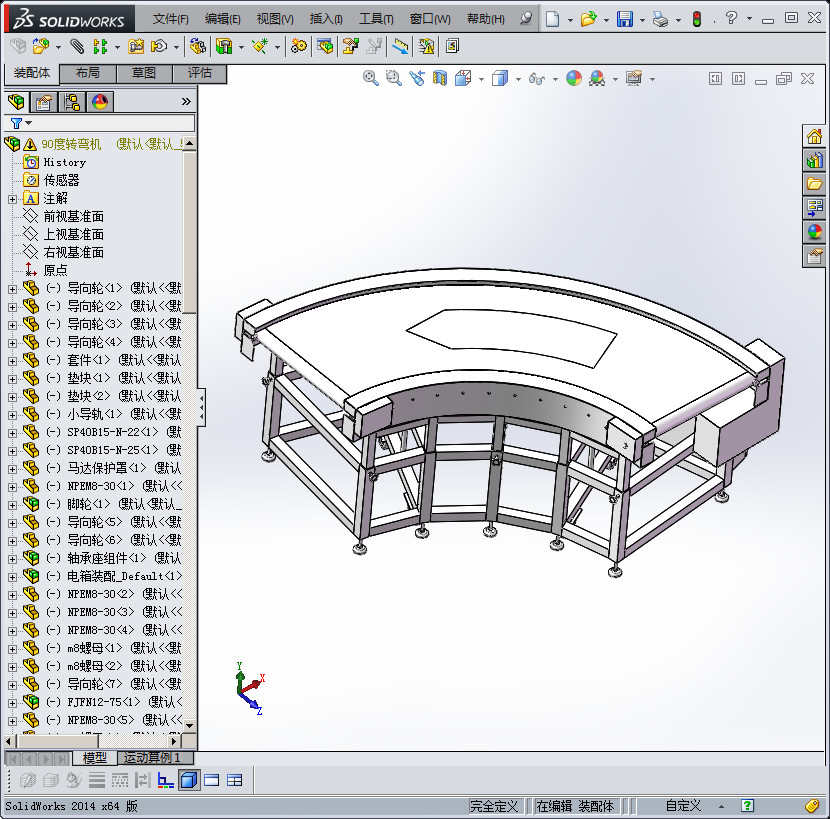Viewport: 830px width, 819px height.
Task: Click the New Motion Study icon
Action: 299,47
